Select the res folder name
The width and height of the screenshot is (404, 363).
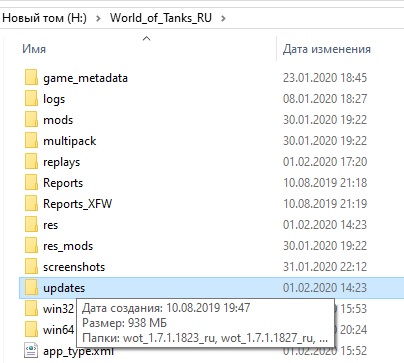(x=51, y=225)
